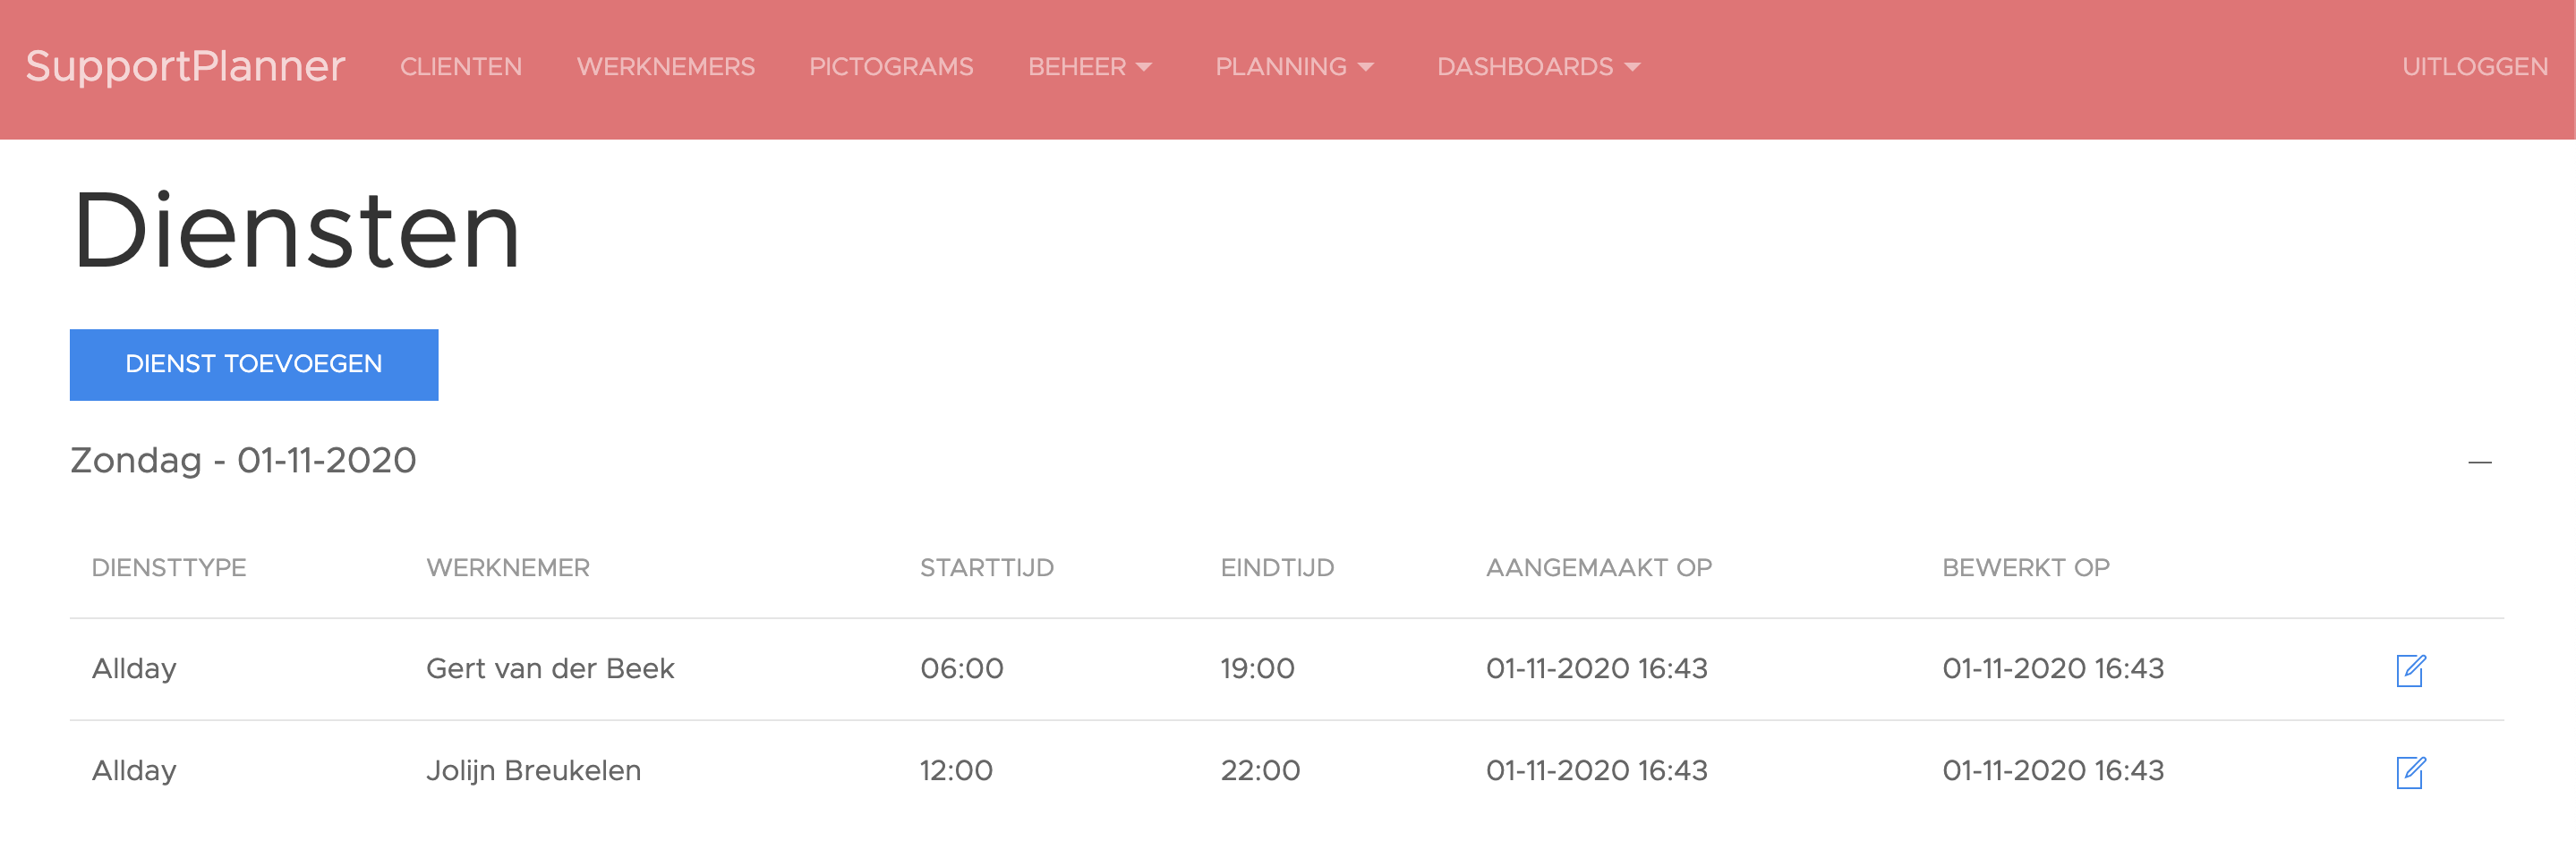The height and width of the screenshot is (841, 2576).
Task: Open the Beheer dropdown menu
Action: point(1089,67)
